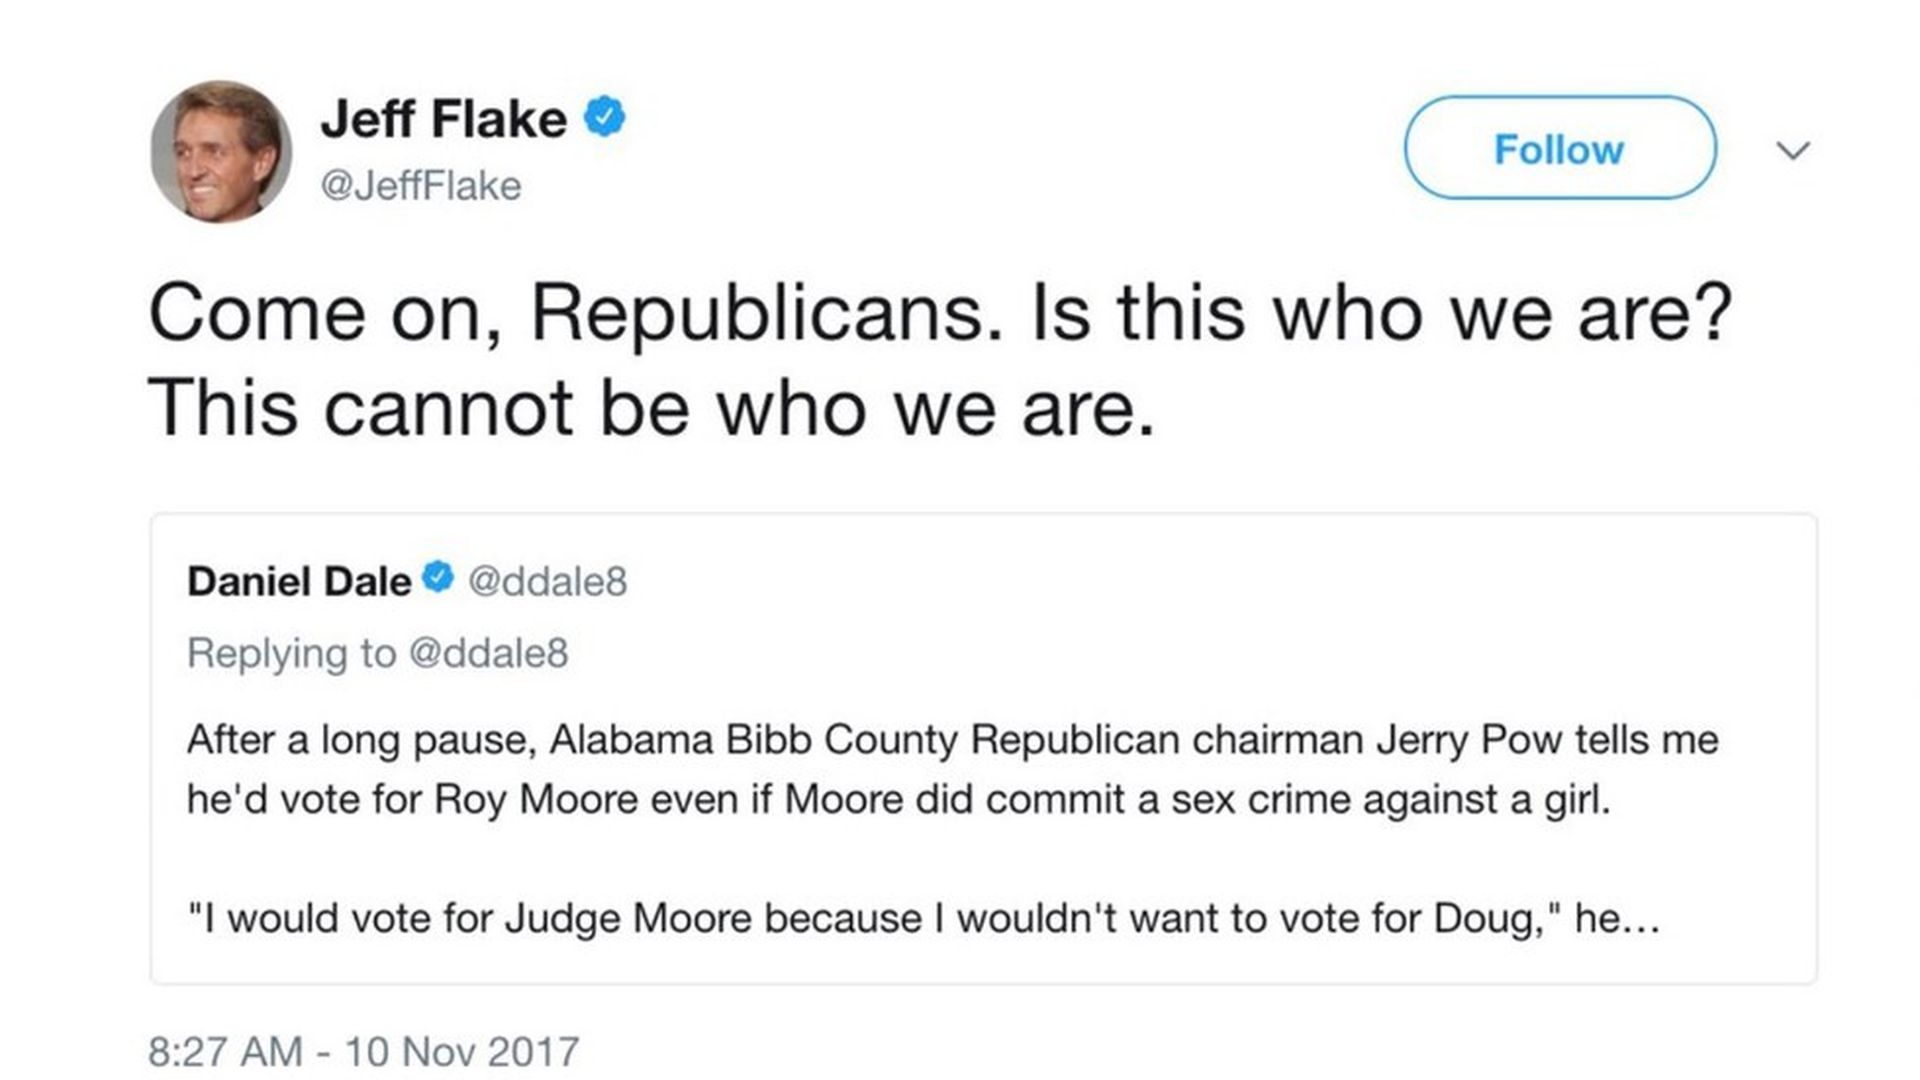Open the tweet options chevron menu

(x=1793, y=151)
